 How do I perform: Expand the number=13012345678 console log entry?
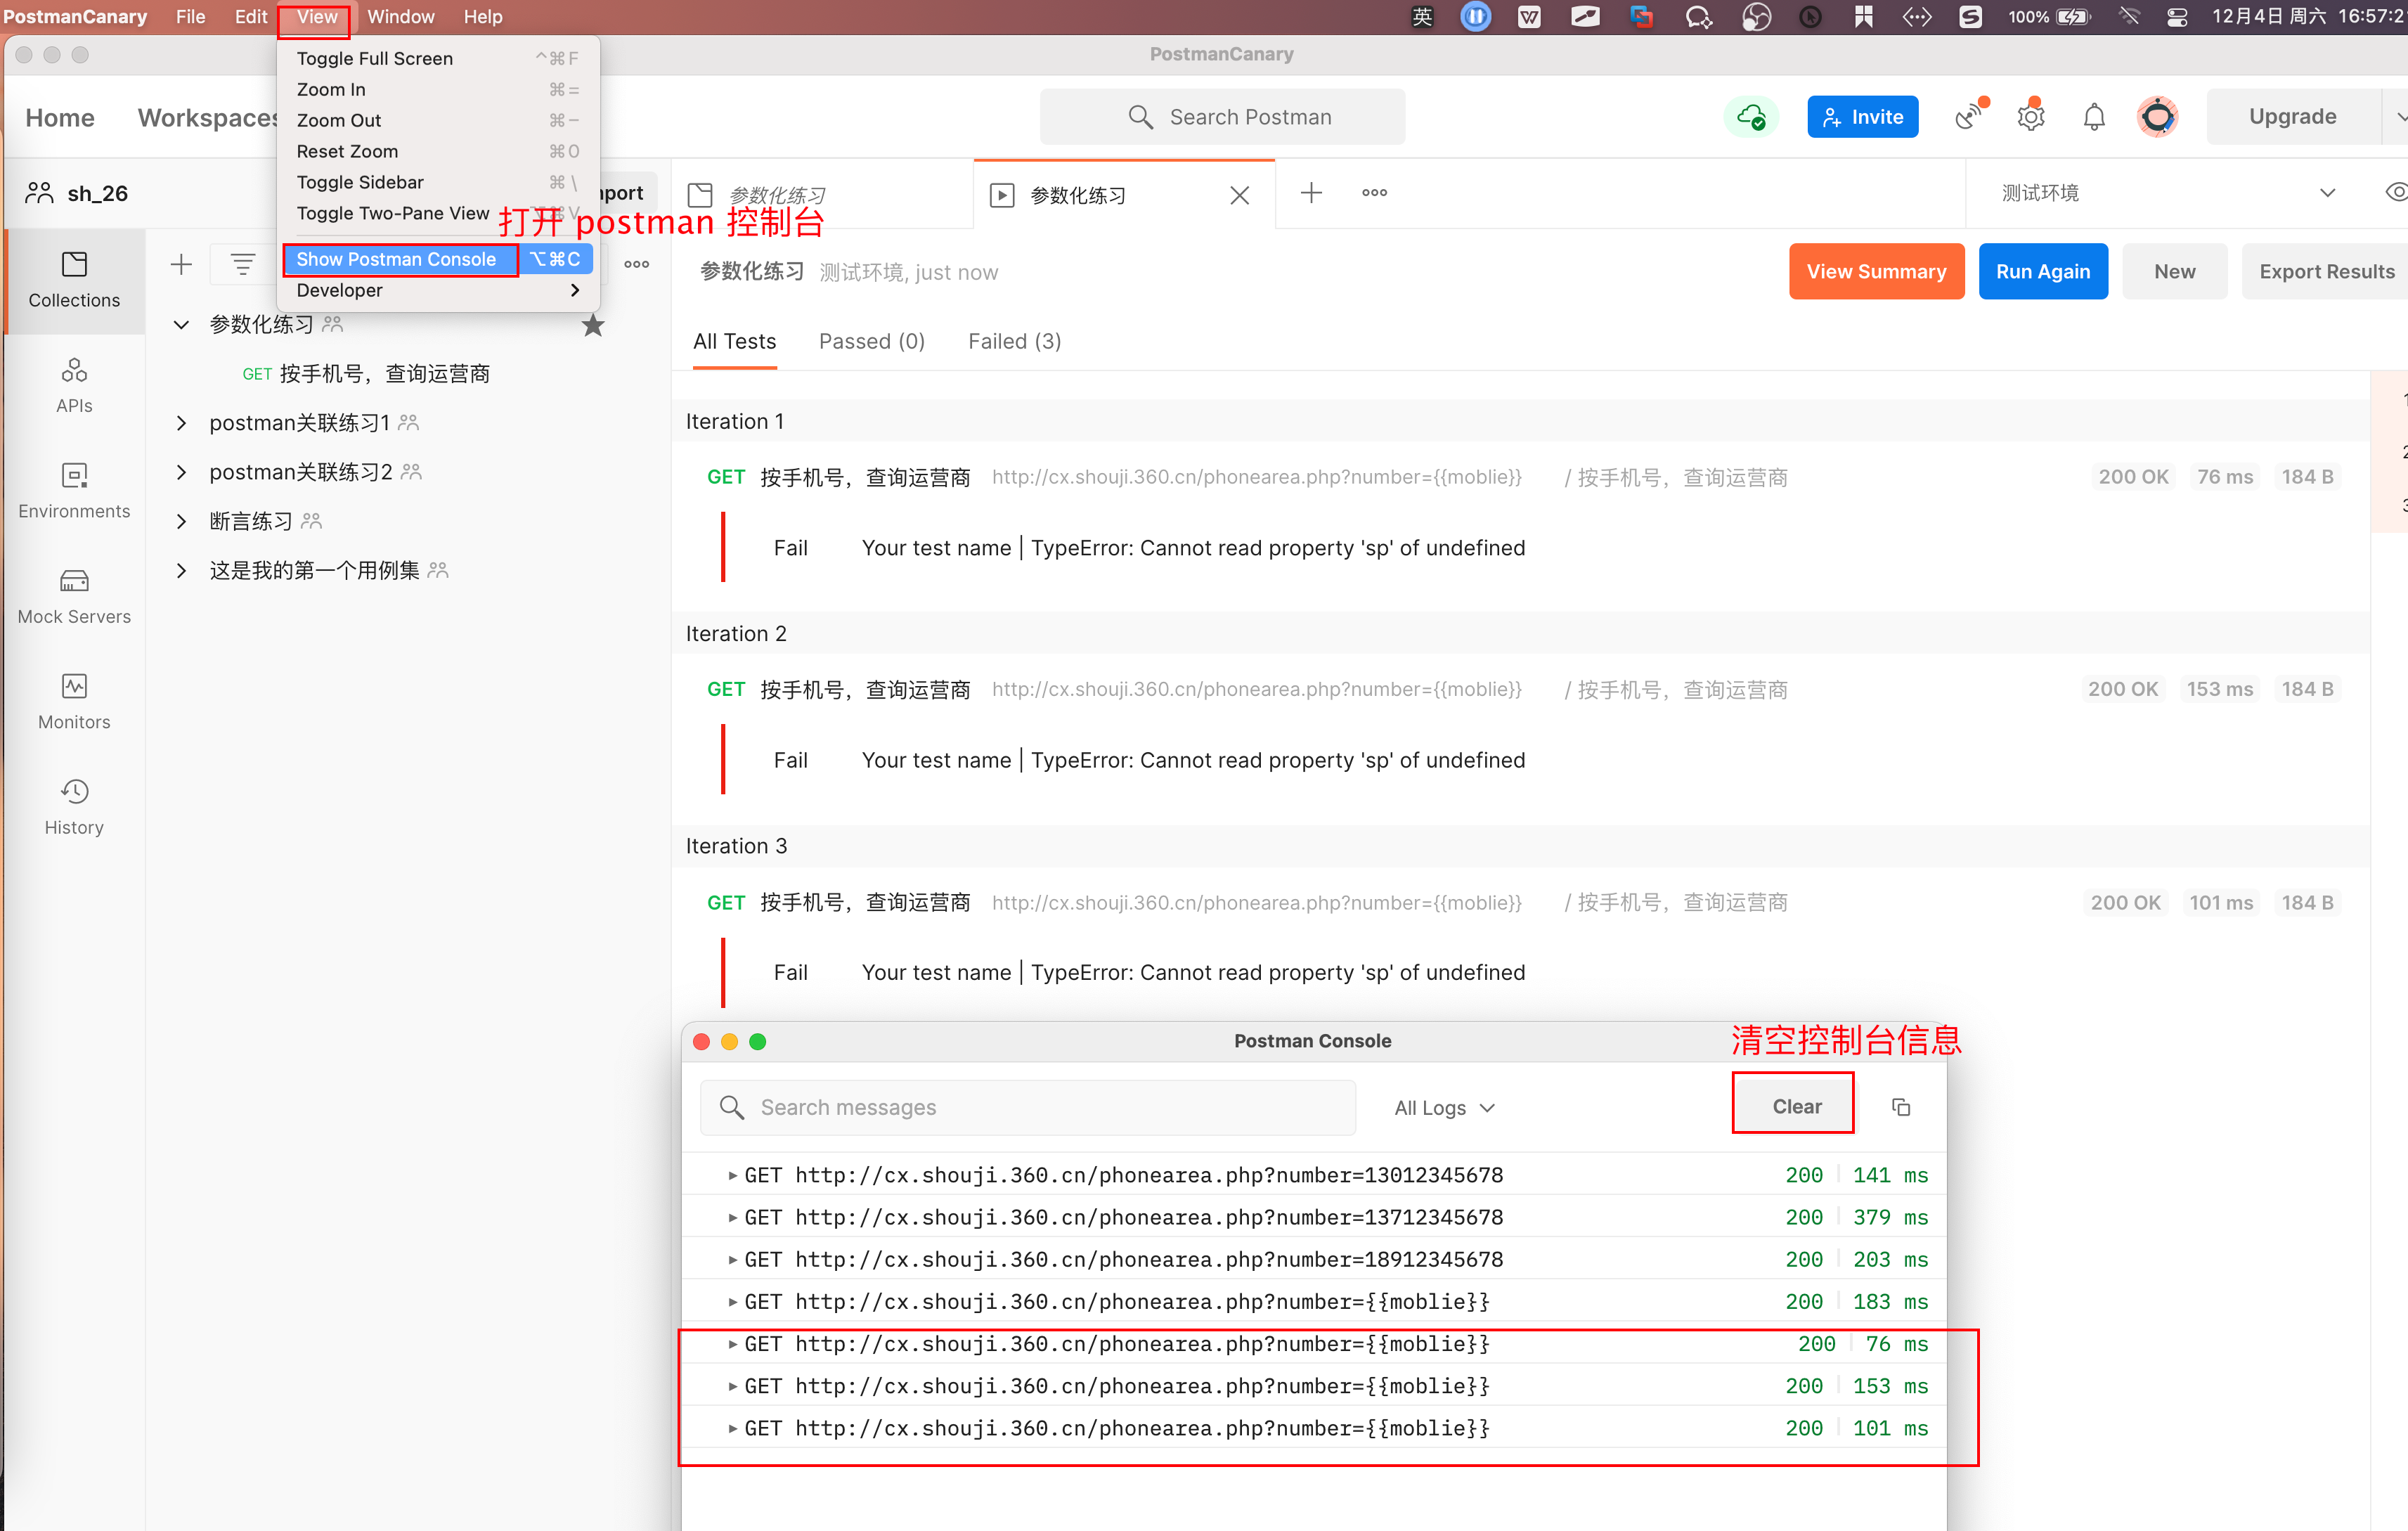[x=732, y=1175]
